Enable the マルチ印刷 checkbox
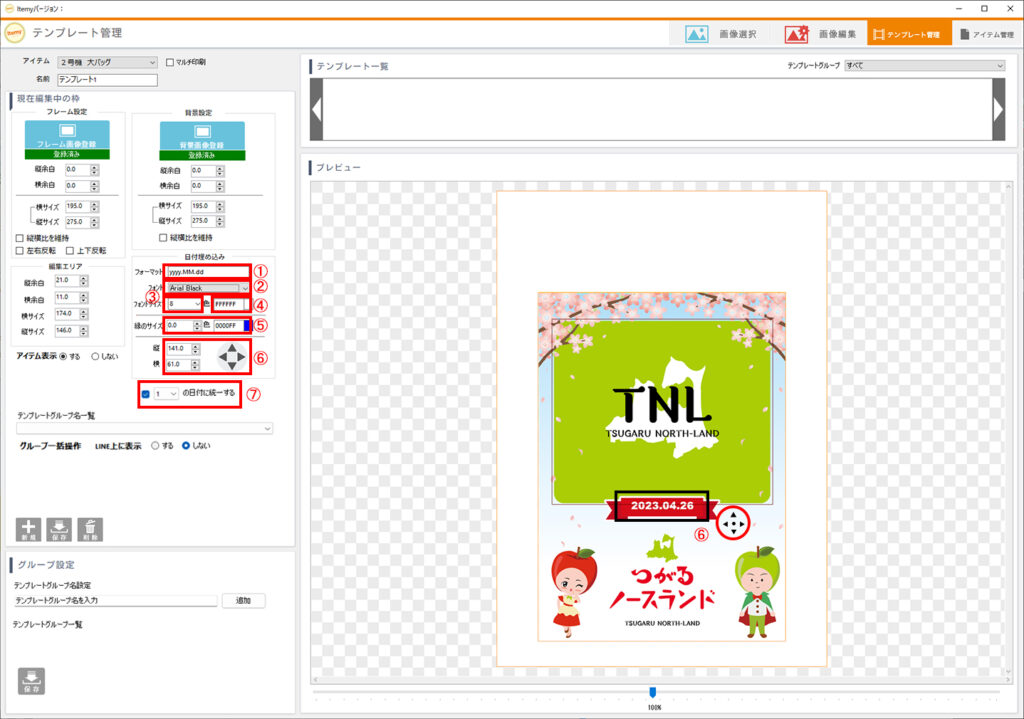The image size is (1024, 719). (169, 62)
